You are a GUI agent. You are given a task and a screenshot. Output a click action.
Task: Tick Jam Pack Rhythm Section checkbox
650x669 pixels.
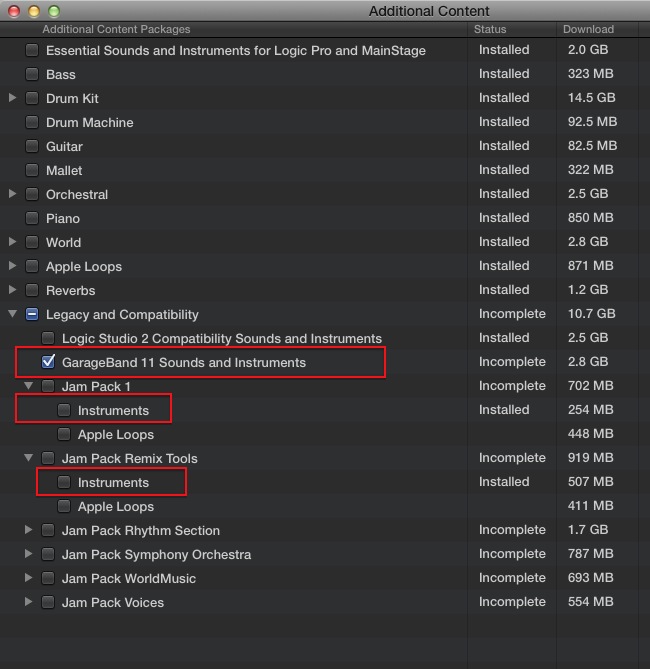click(48, 530)
